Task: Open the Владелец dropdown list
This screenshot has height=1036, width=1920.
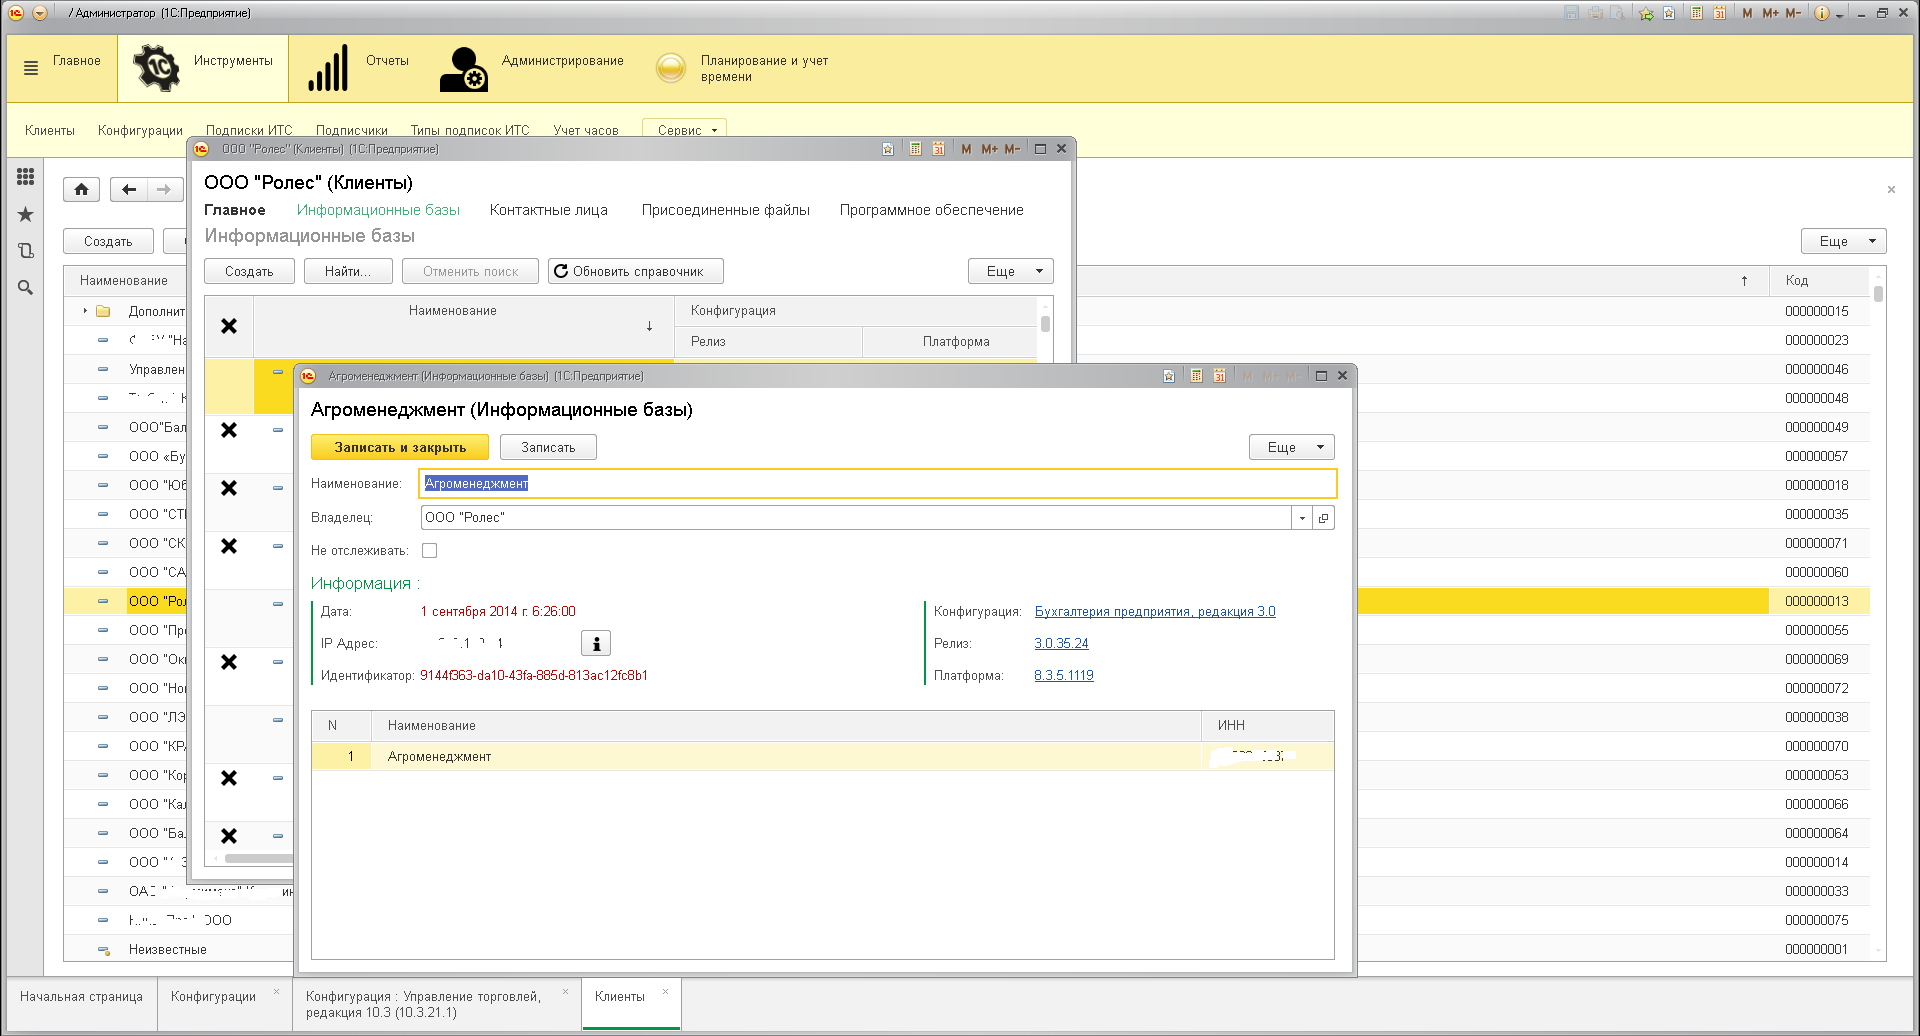Action: [x=1302, y=518]
